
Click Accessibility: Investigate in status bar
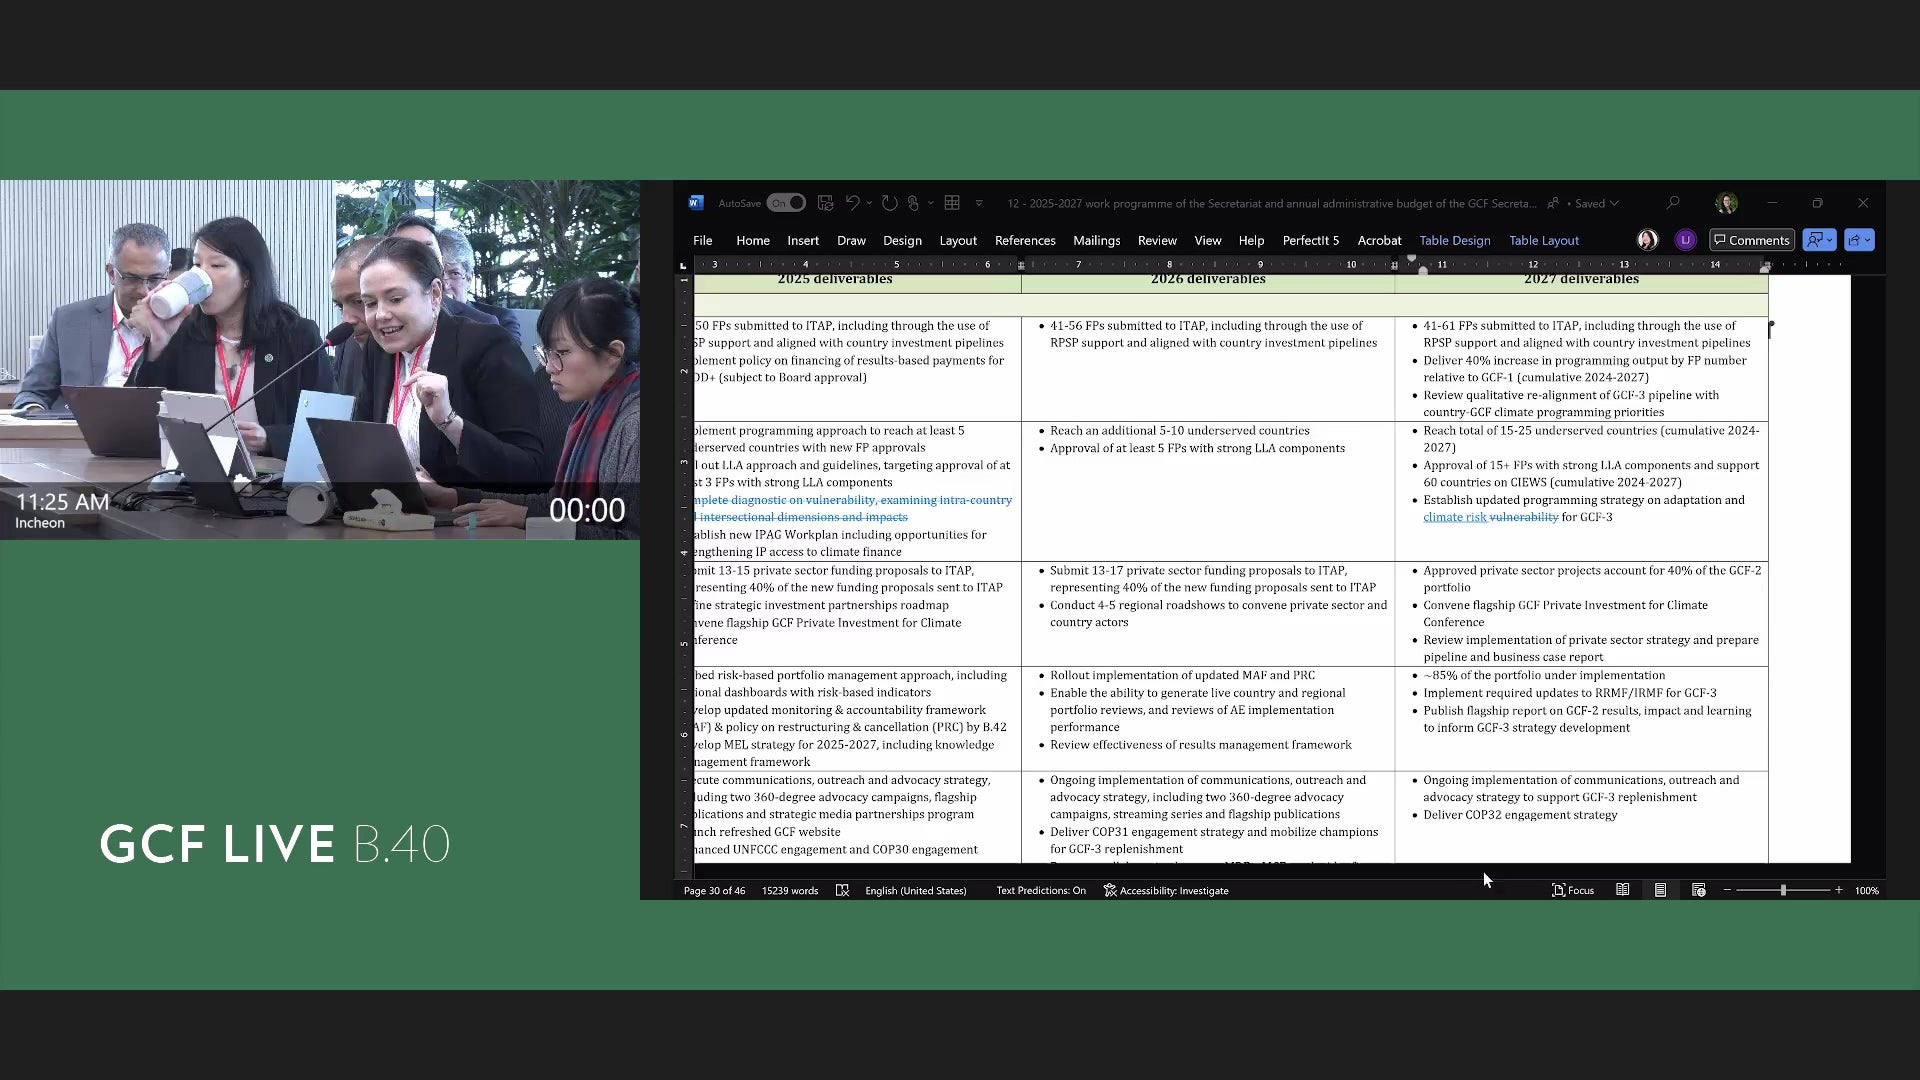click(x=1166, y=890)
